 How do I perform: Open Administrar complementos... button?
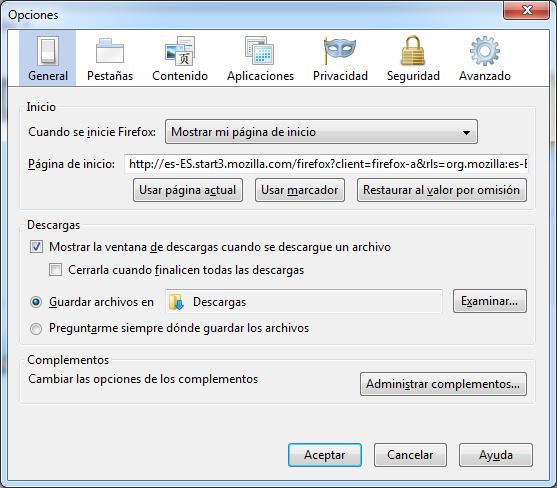pos(443,384)
